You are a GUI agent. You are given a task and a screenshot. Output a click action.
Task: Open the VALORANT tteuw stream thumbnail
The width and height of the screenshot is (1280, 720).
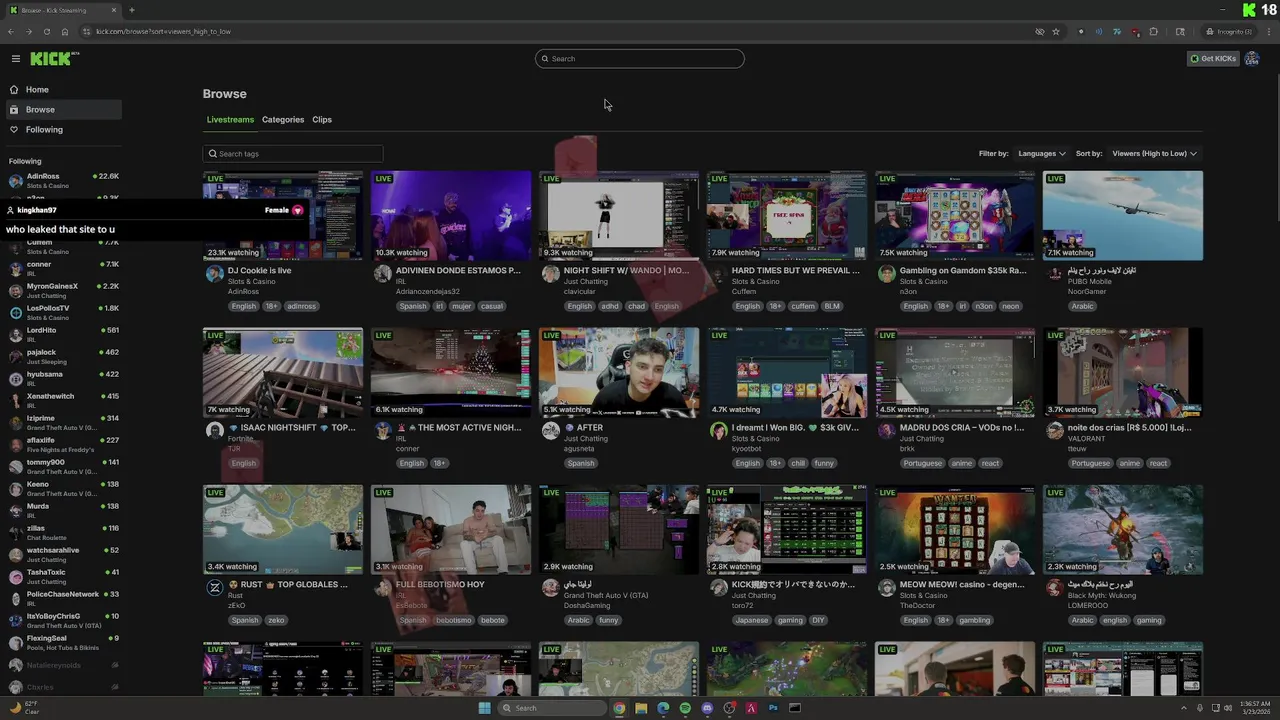(x=1123, y=373)
